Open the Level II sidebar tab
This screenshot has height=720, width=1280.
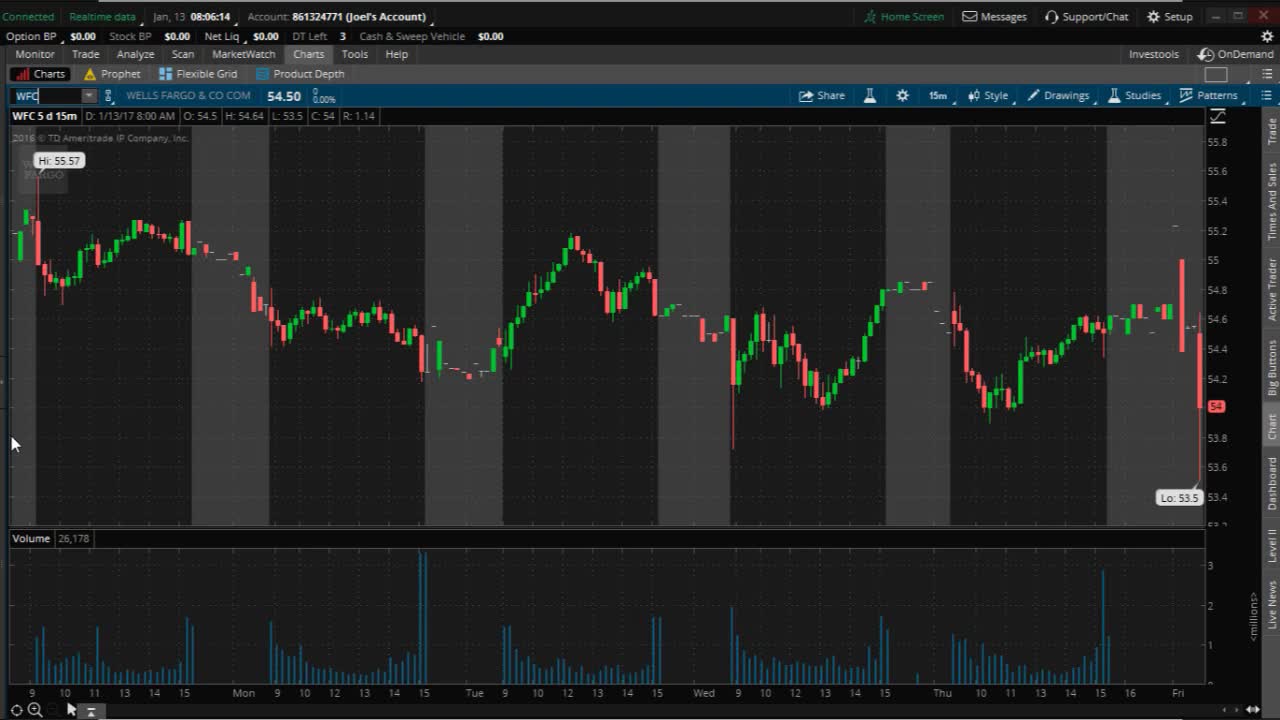coord(1272,545)
